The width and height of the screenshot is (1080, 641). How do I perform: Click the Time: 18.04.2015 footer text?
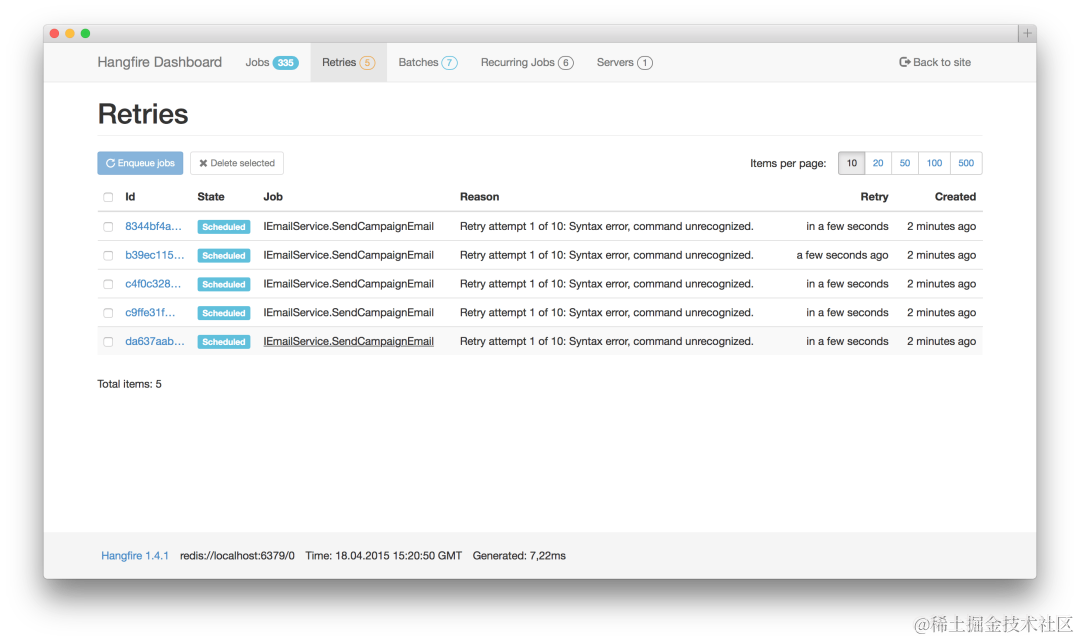384,556
